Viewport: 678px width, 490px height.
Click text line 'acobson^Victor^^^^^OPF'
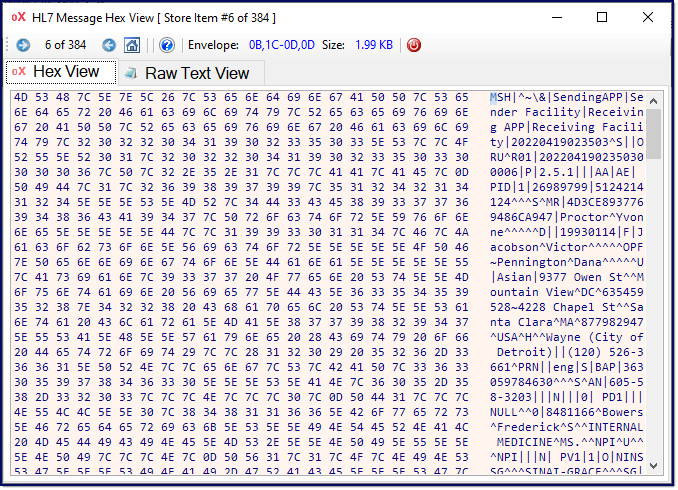566,247
